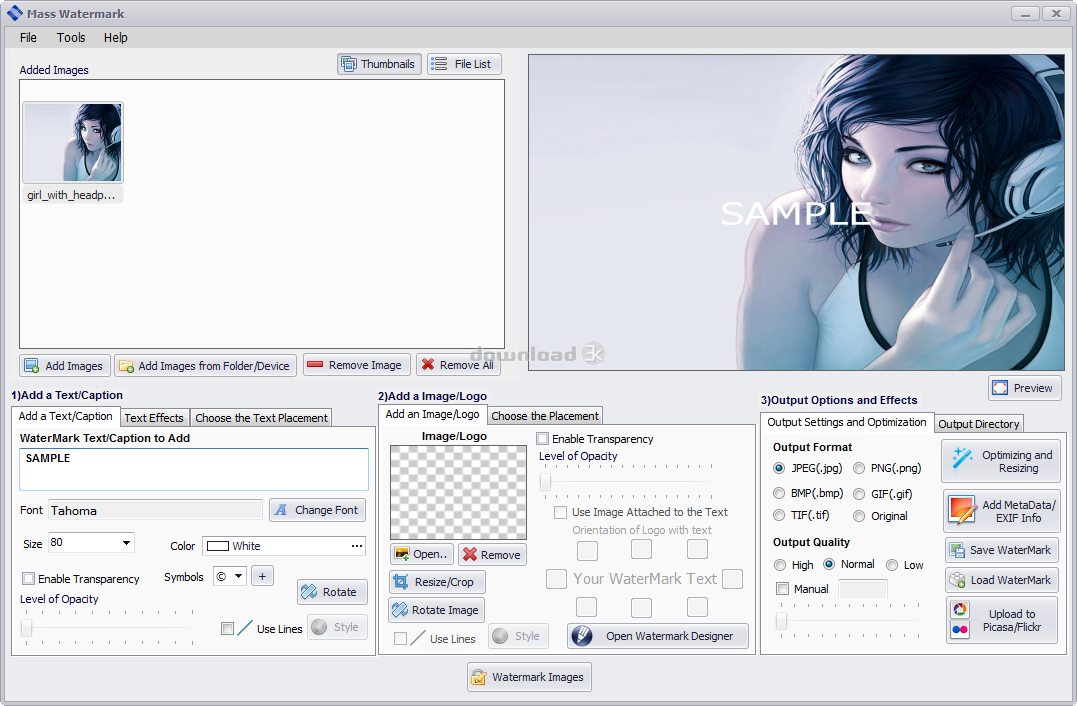Click the Upload to Picasa/Flickr icon
Image resolution: width=1077 pixels, height=706 pixels.
960,619
